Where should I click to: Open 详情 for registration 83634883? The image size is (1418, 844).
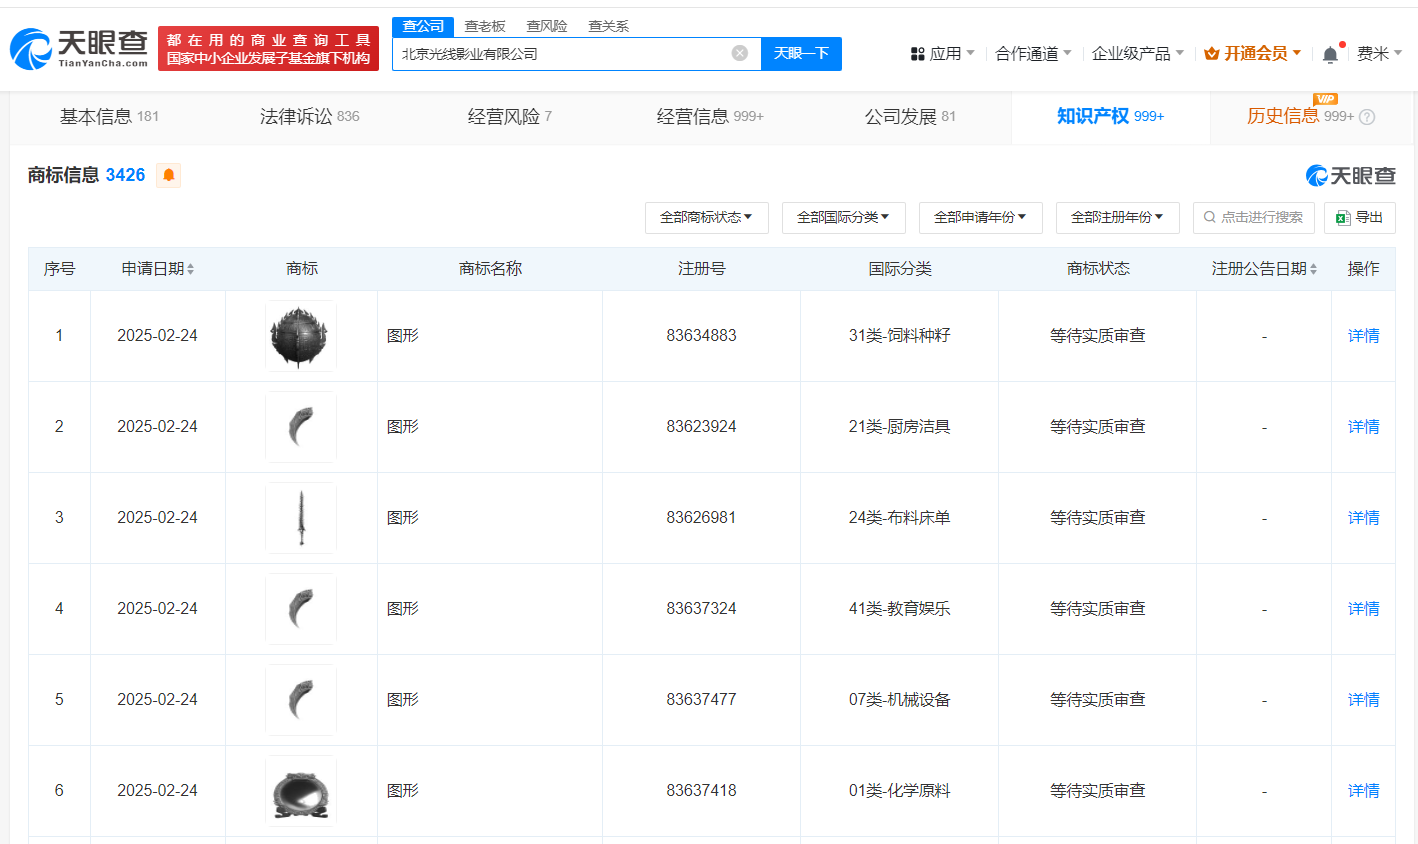coord(1364,336)
